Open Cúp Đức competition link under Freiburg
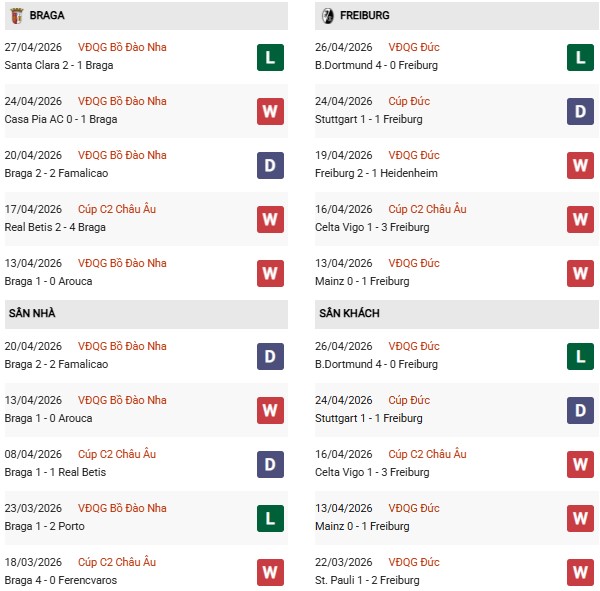 tap(412, 101)
